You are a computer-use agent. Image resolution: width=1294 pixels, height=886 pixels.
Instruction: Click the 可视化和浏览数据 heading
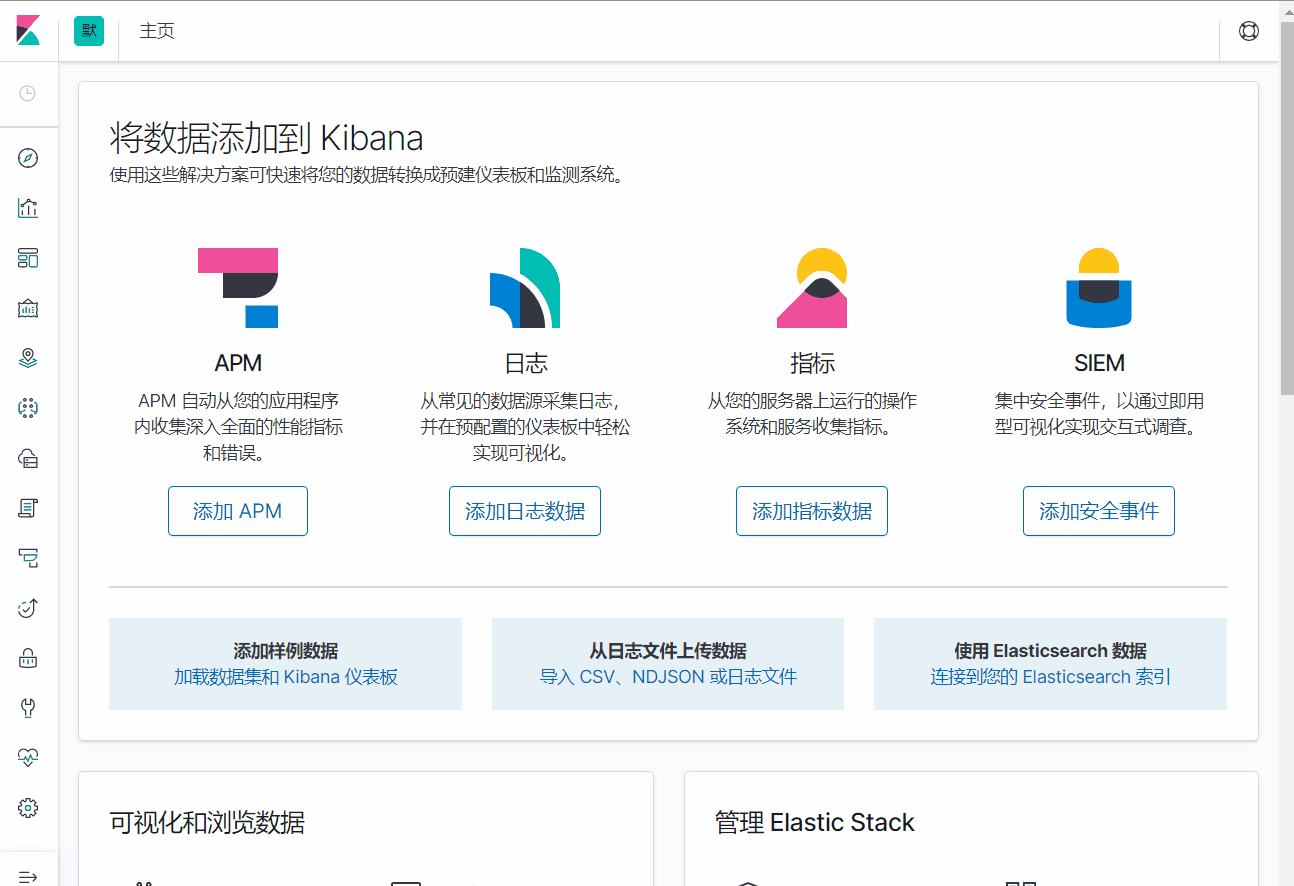[x=207, y=823]
